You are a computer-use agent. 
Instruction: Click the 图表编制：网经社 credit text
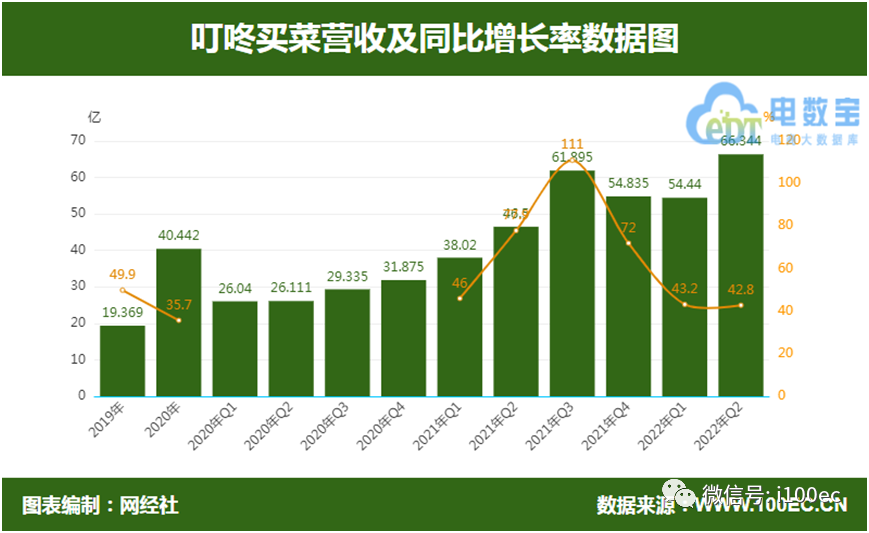[100, 505]
